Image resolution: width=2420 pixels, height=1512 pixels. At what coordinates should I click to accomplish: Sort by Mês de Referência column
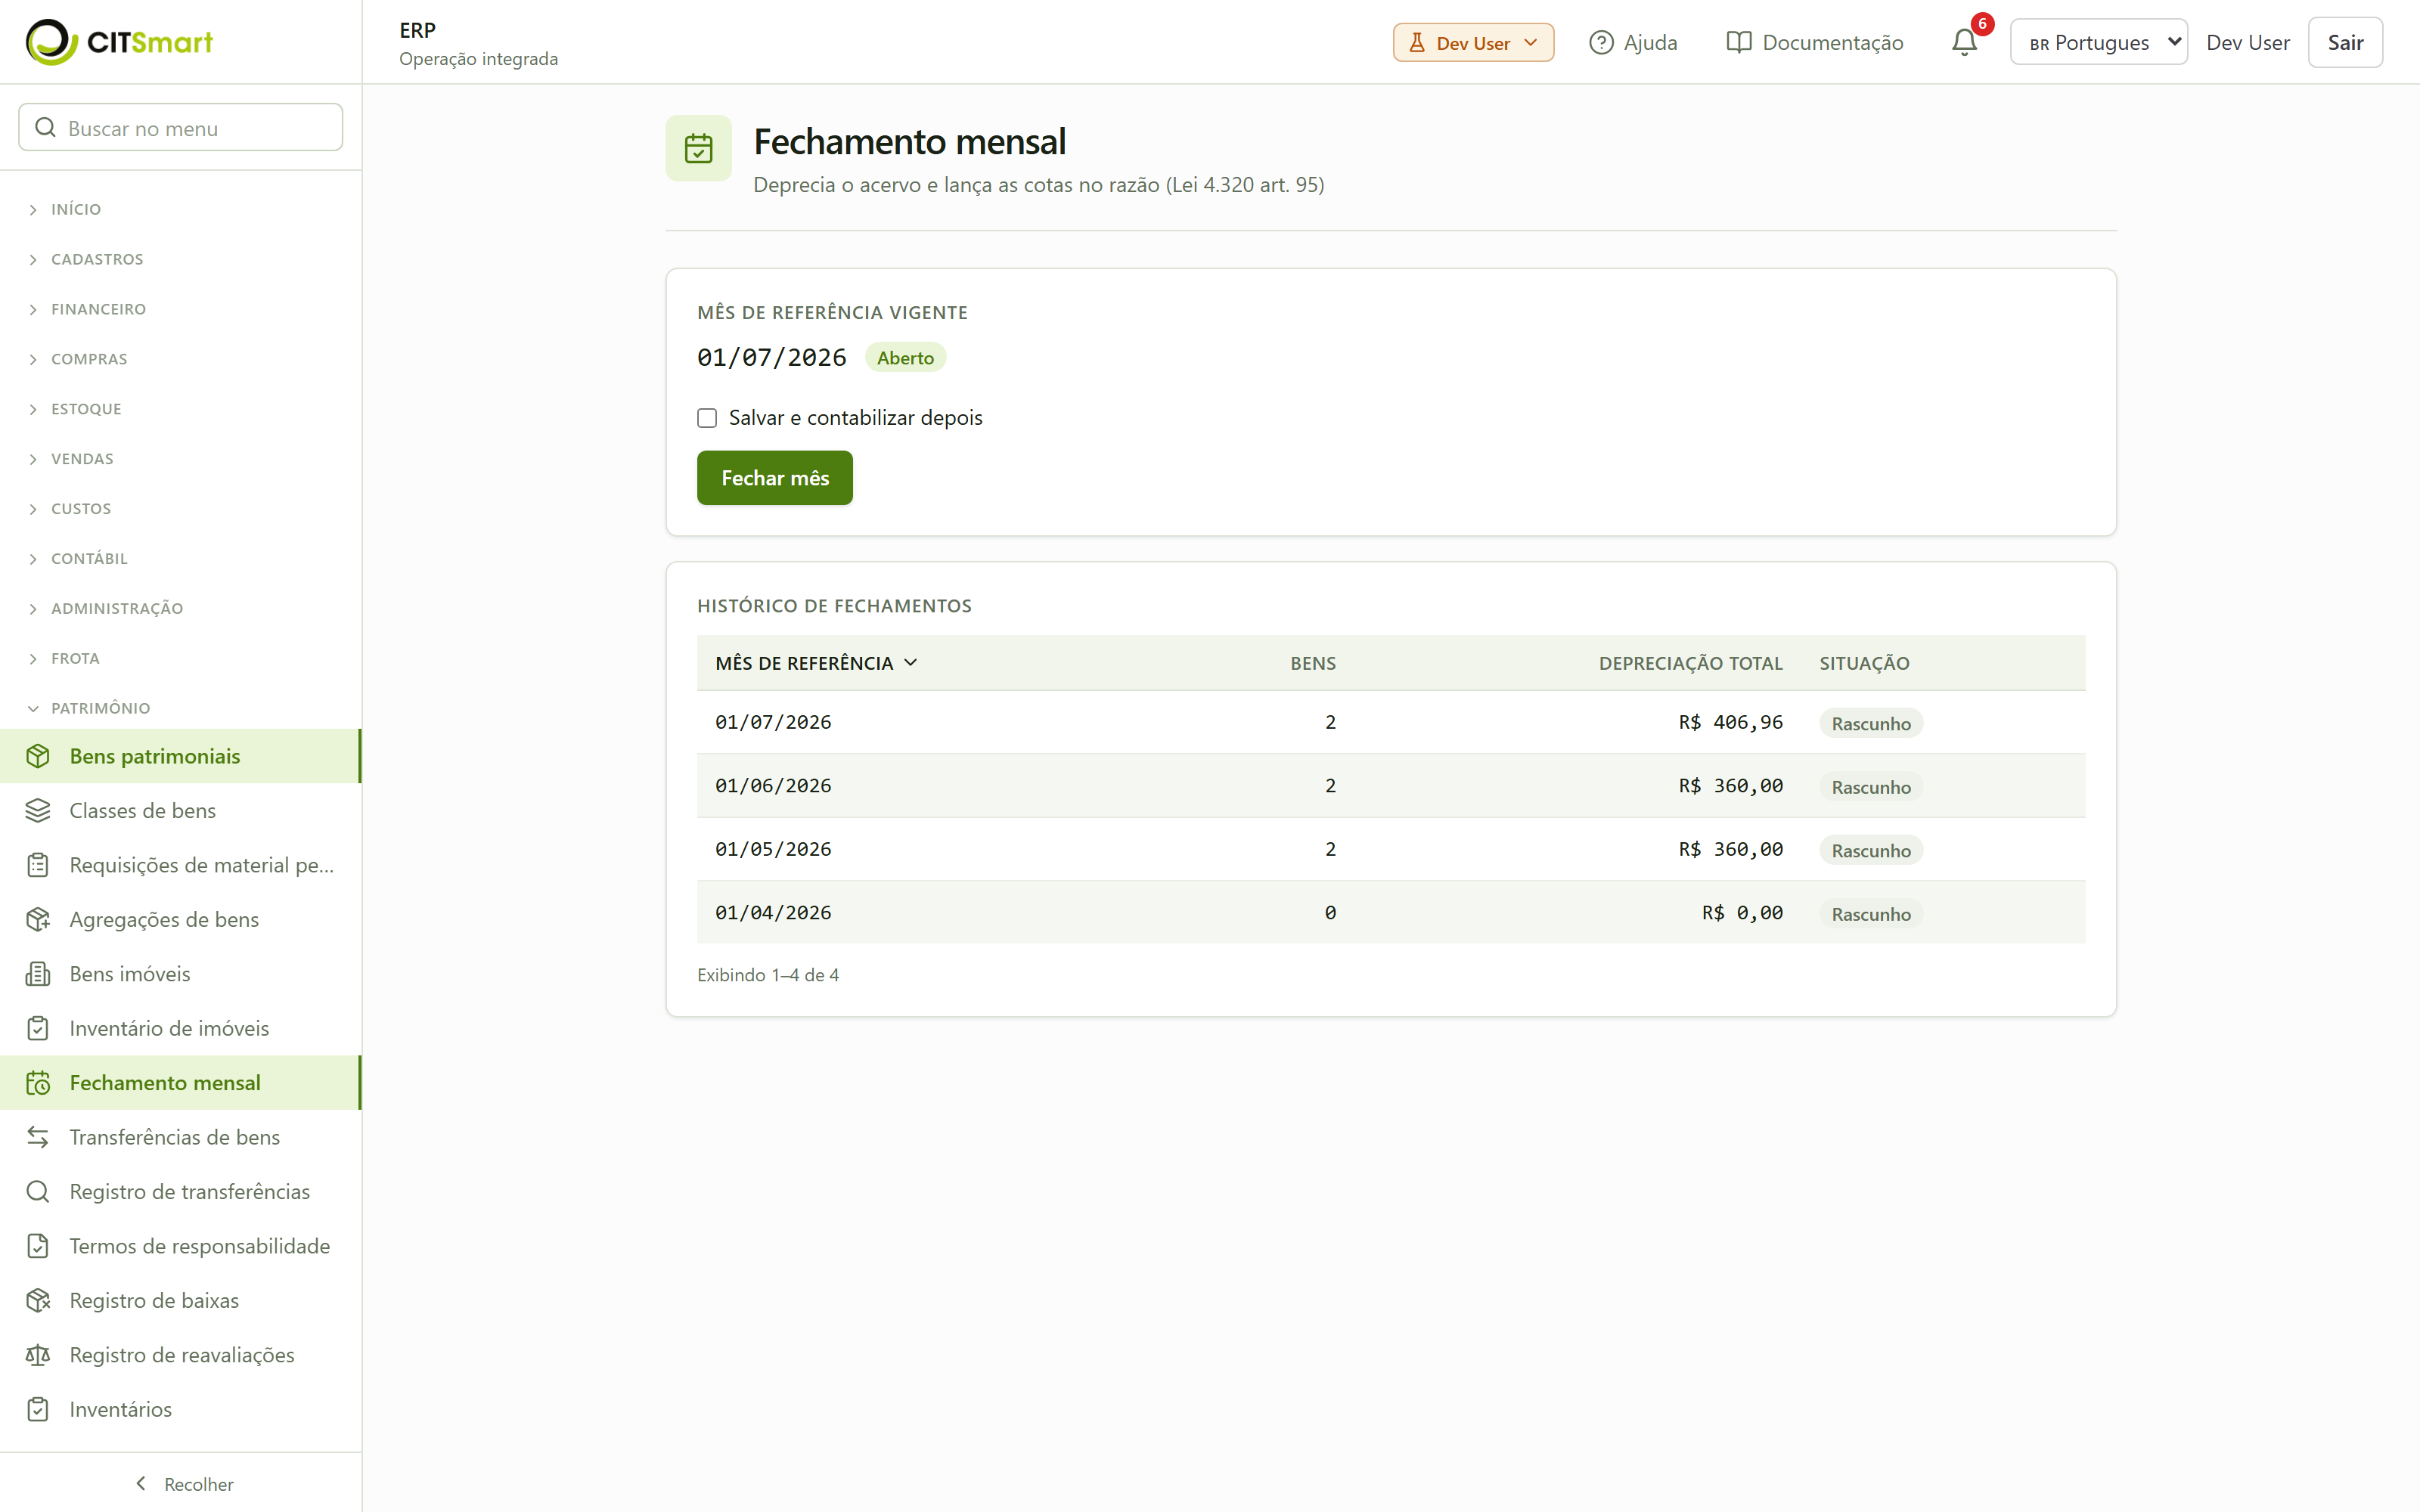[816, 663]
